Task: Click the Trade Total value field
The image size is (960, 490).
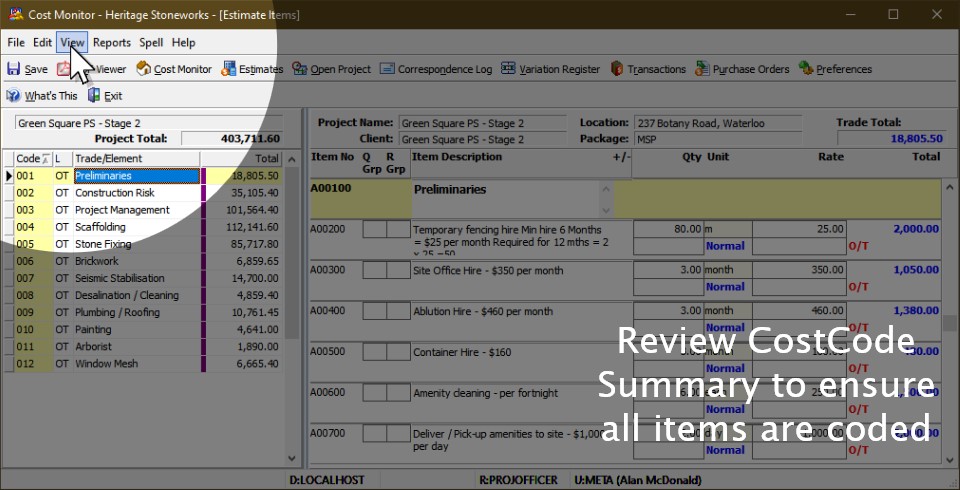Action: (x=891, y=138)
